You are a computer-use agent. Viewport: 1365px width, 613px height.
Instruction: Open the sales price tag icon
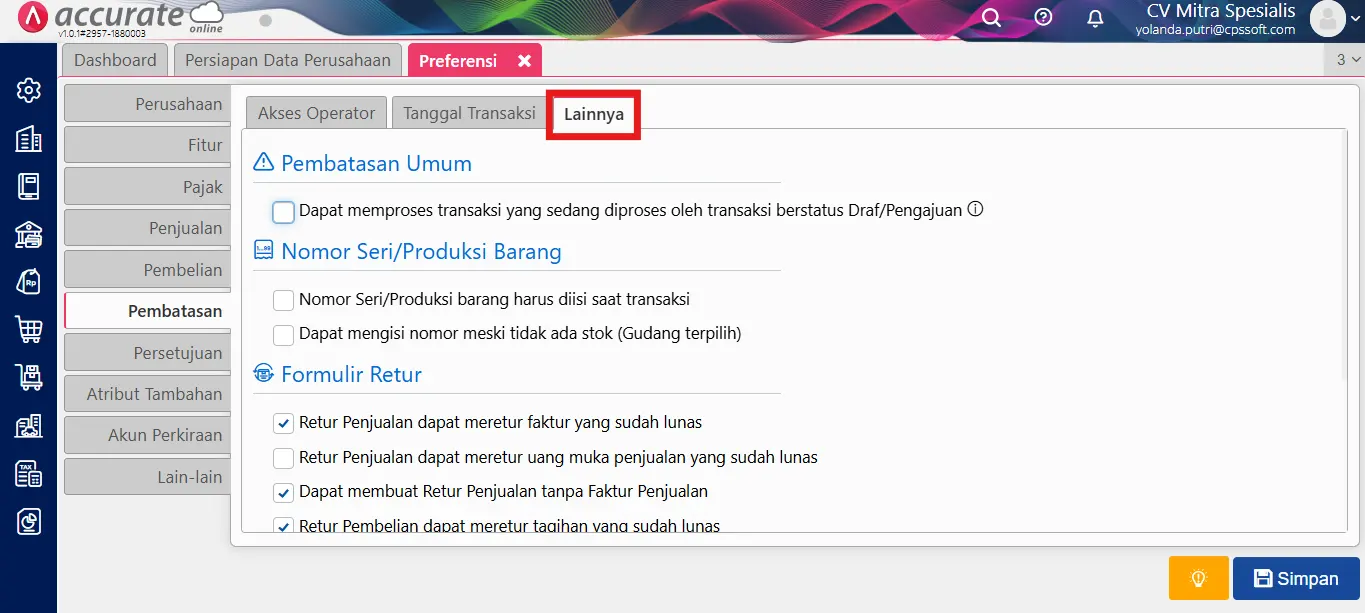(x=29, y=282)
